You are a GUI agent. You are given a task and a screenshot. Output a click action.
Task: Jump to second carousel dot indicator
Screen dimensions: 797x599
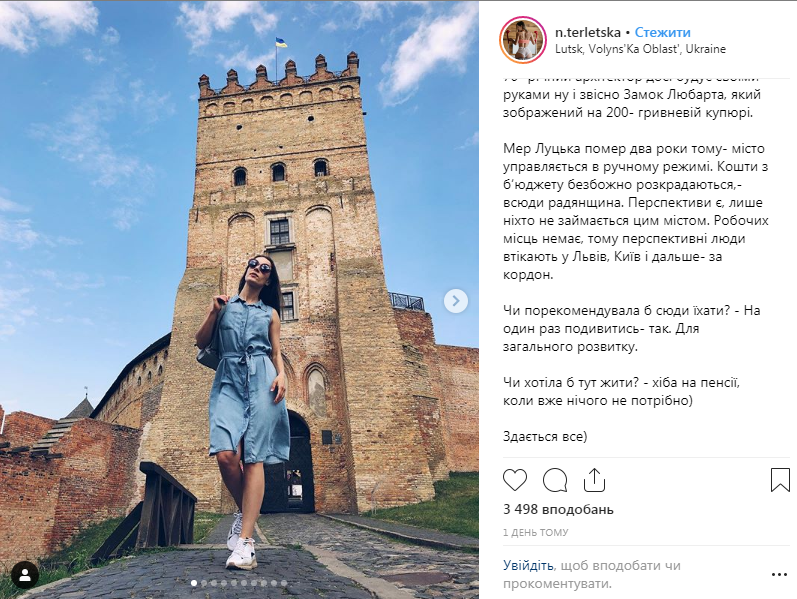(204, 583)
